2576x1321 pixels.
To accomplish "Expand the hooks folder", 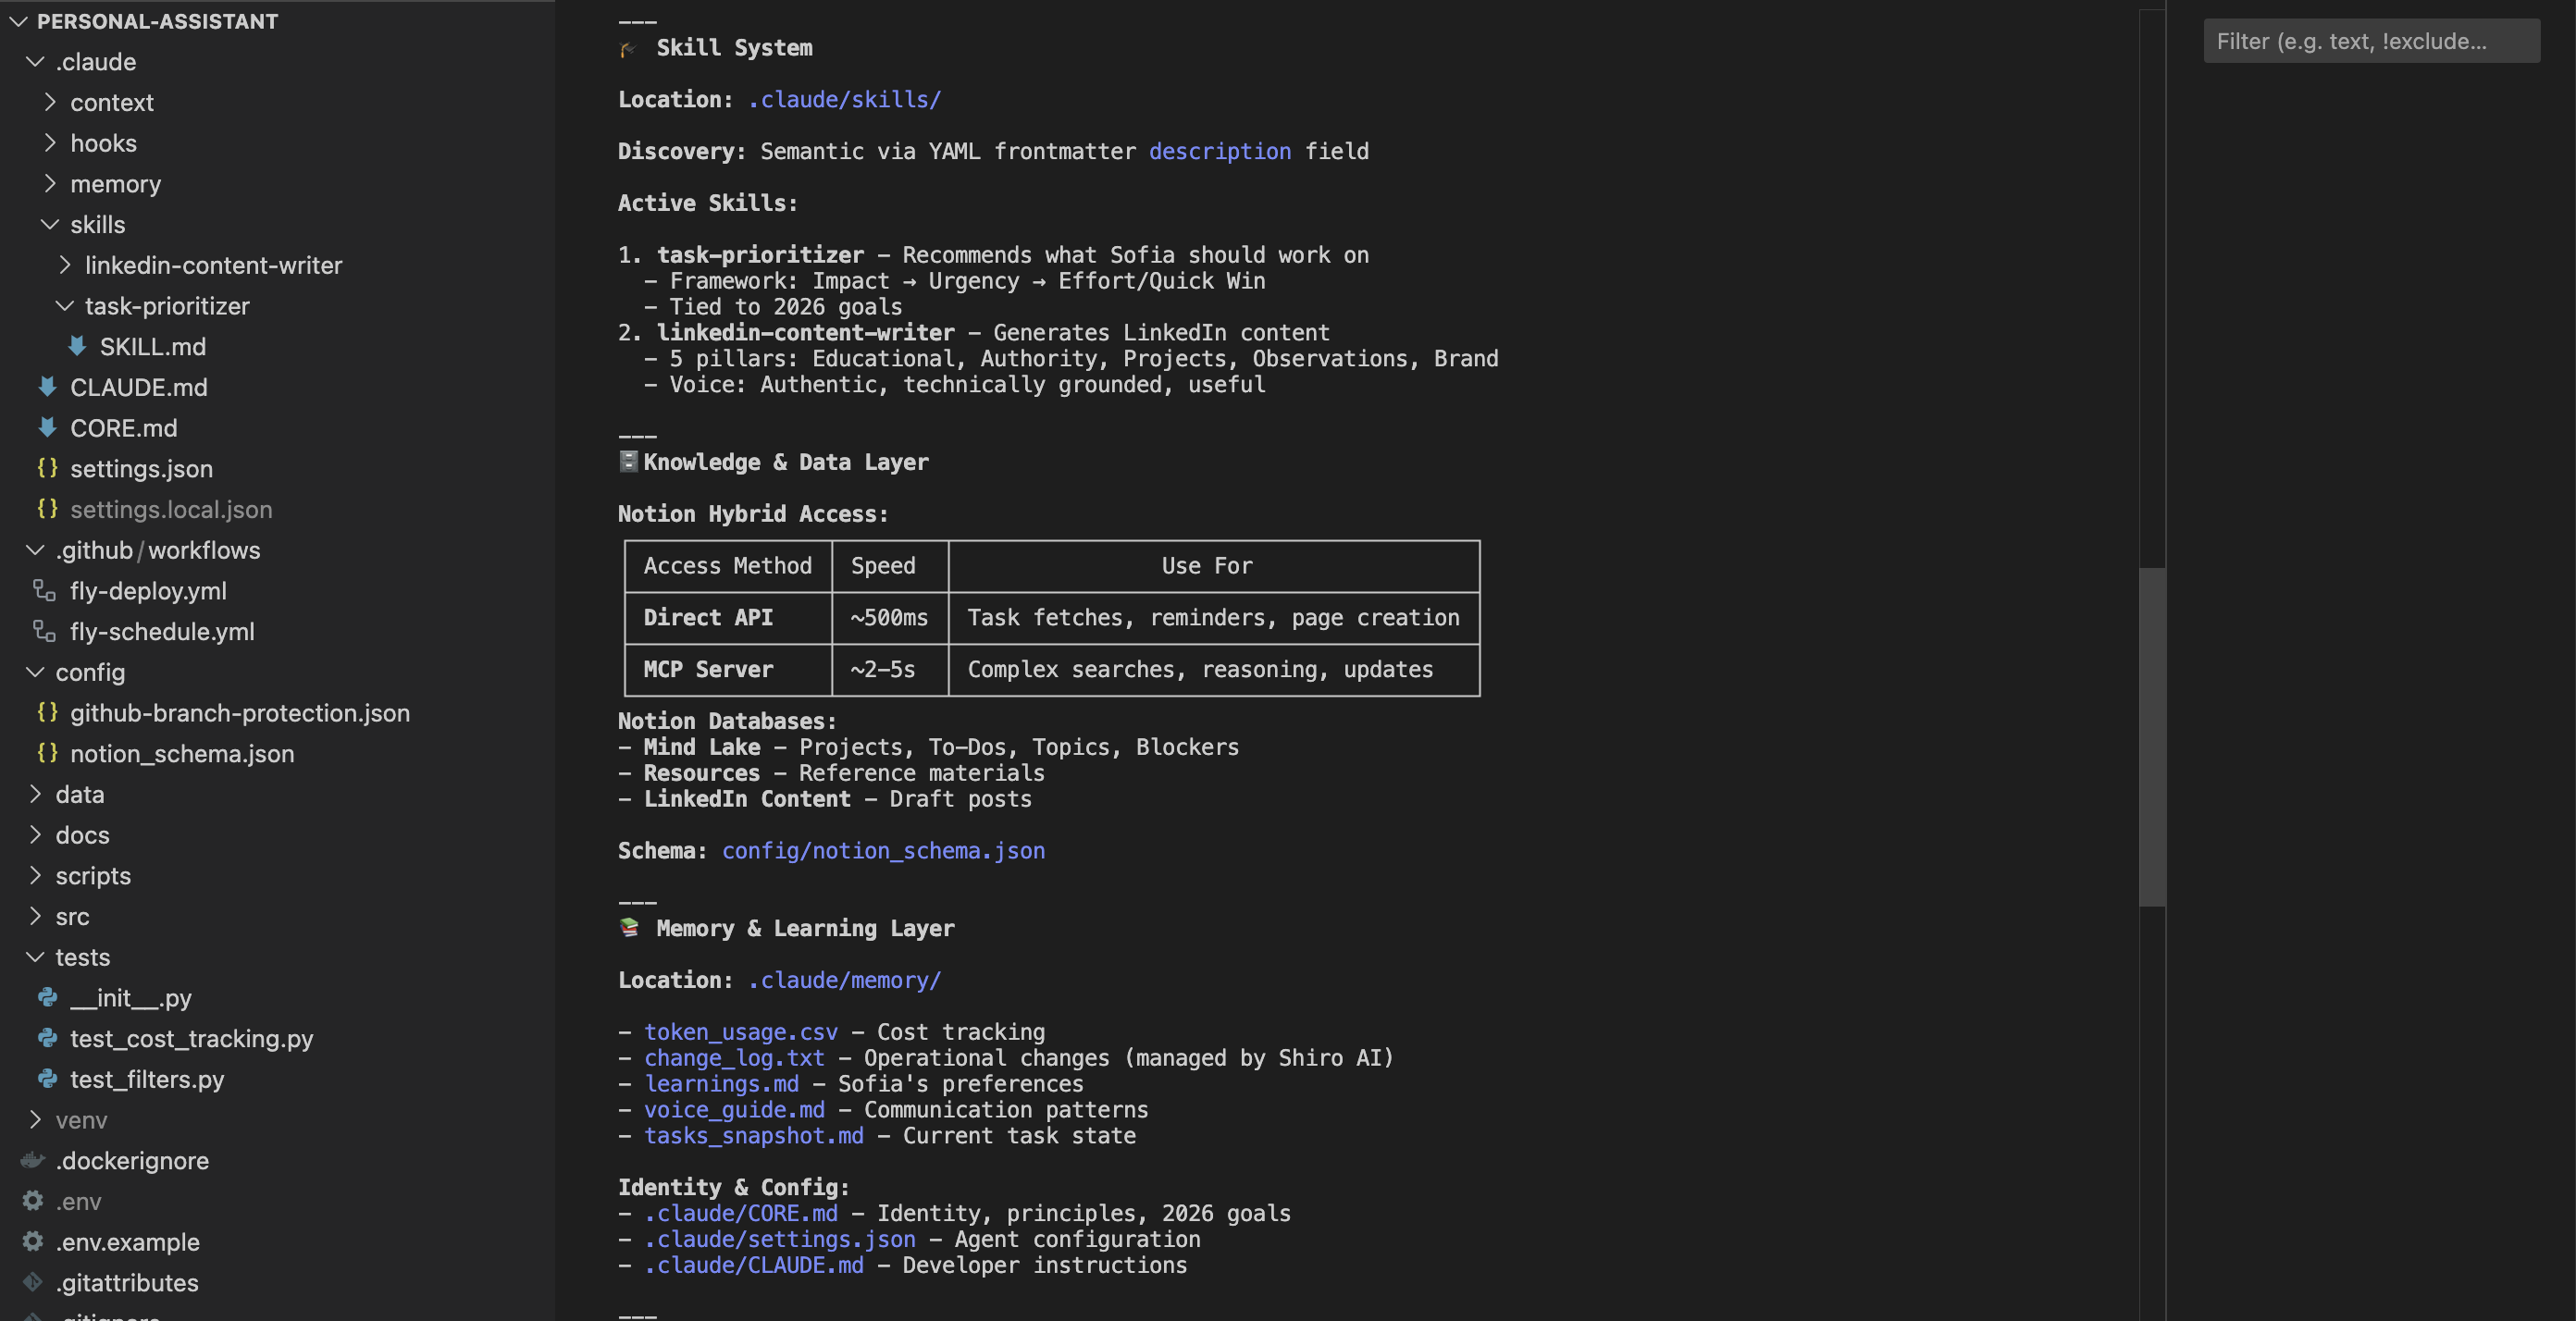I will 50,142.
